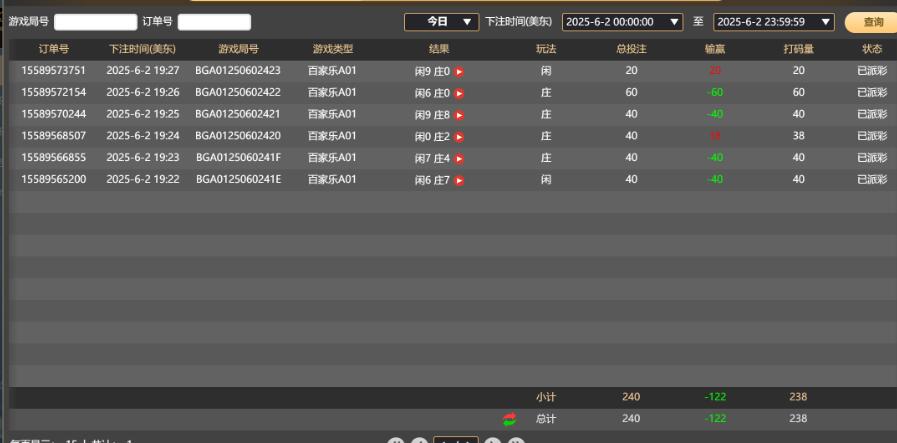Play result video for round BGA01250602423
897x443 pixels.
tap(460, 71)
